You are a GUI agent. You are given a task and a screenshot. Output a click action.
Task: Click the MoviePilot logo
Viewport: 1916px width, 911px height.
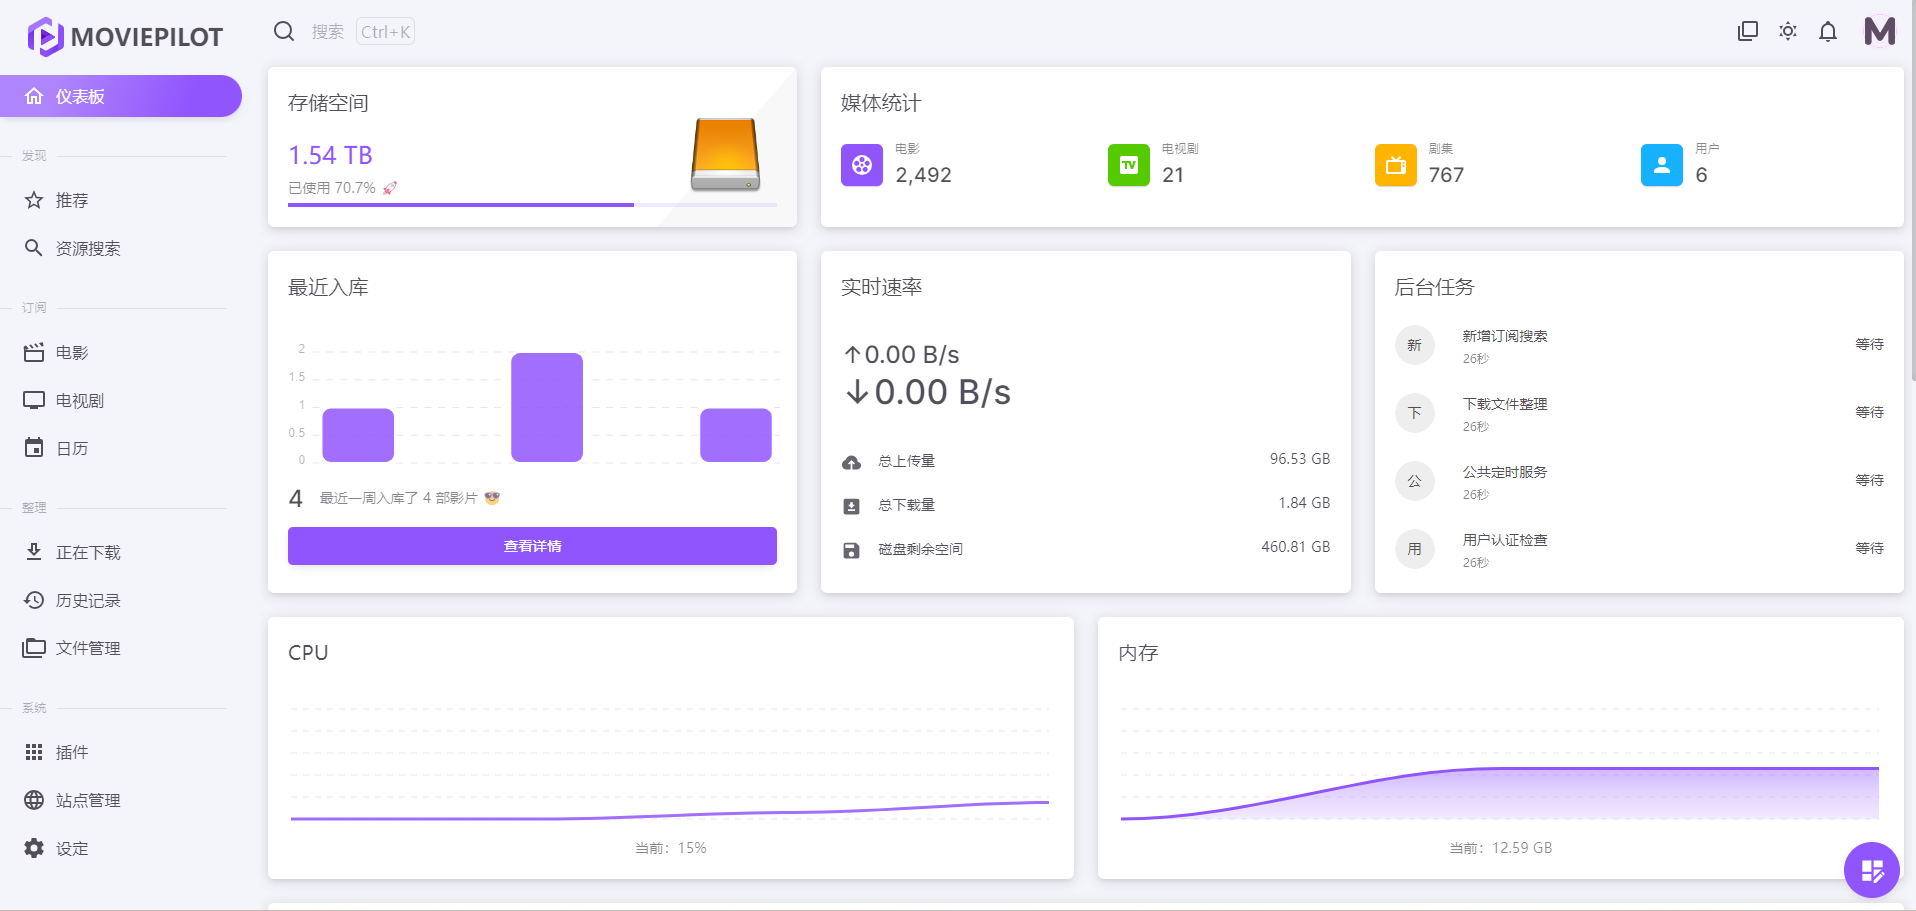click(125, 37)
